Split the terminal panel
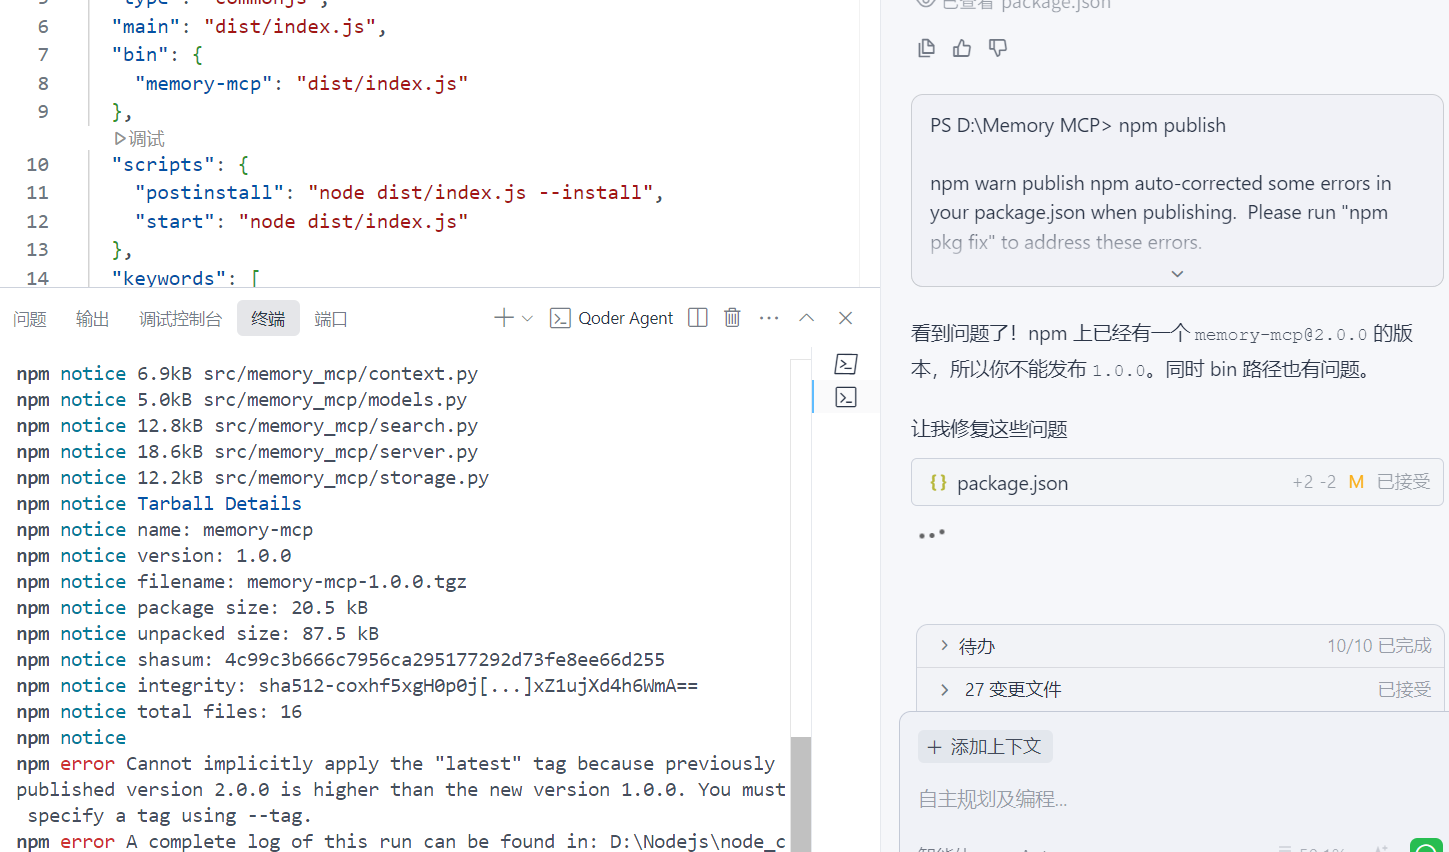 698,318
